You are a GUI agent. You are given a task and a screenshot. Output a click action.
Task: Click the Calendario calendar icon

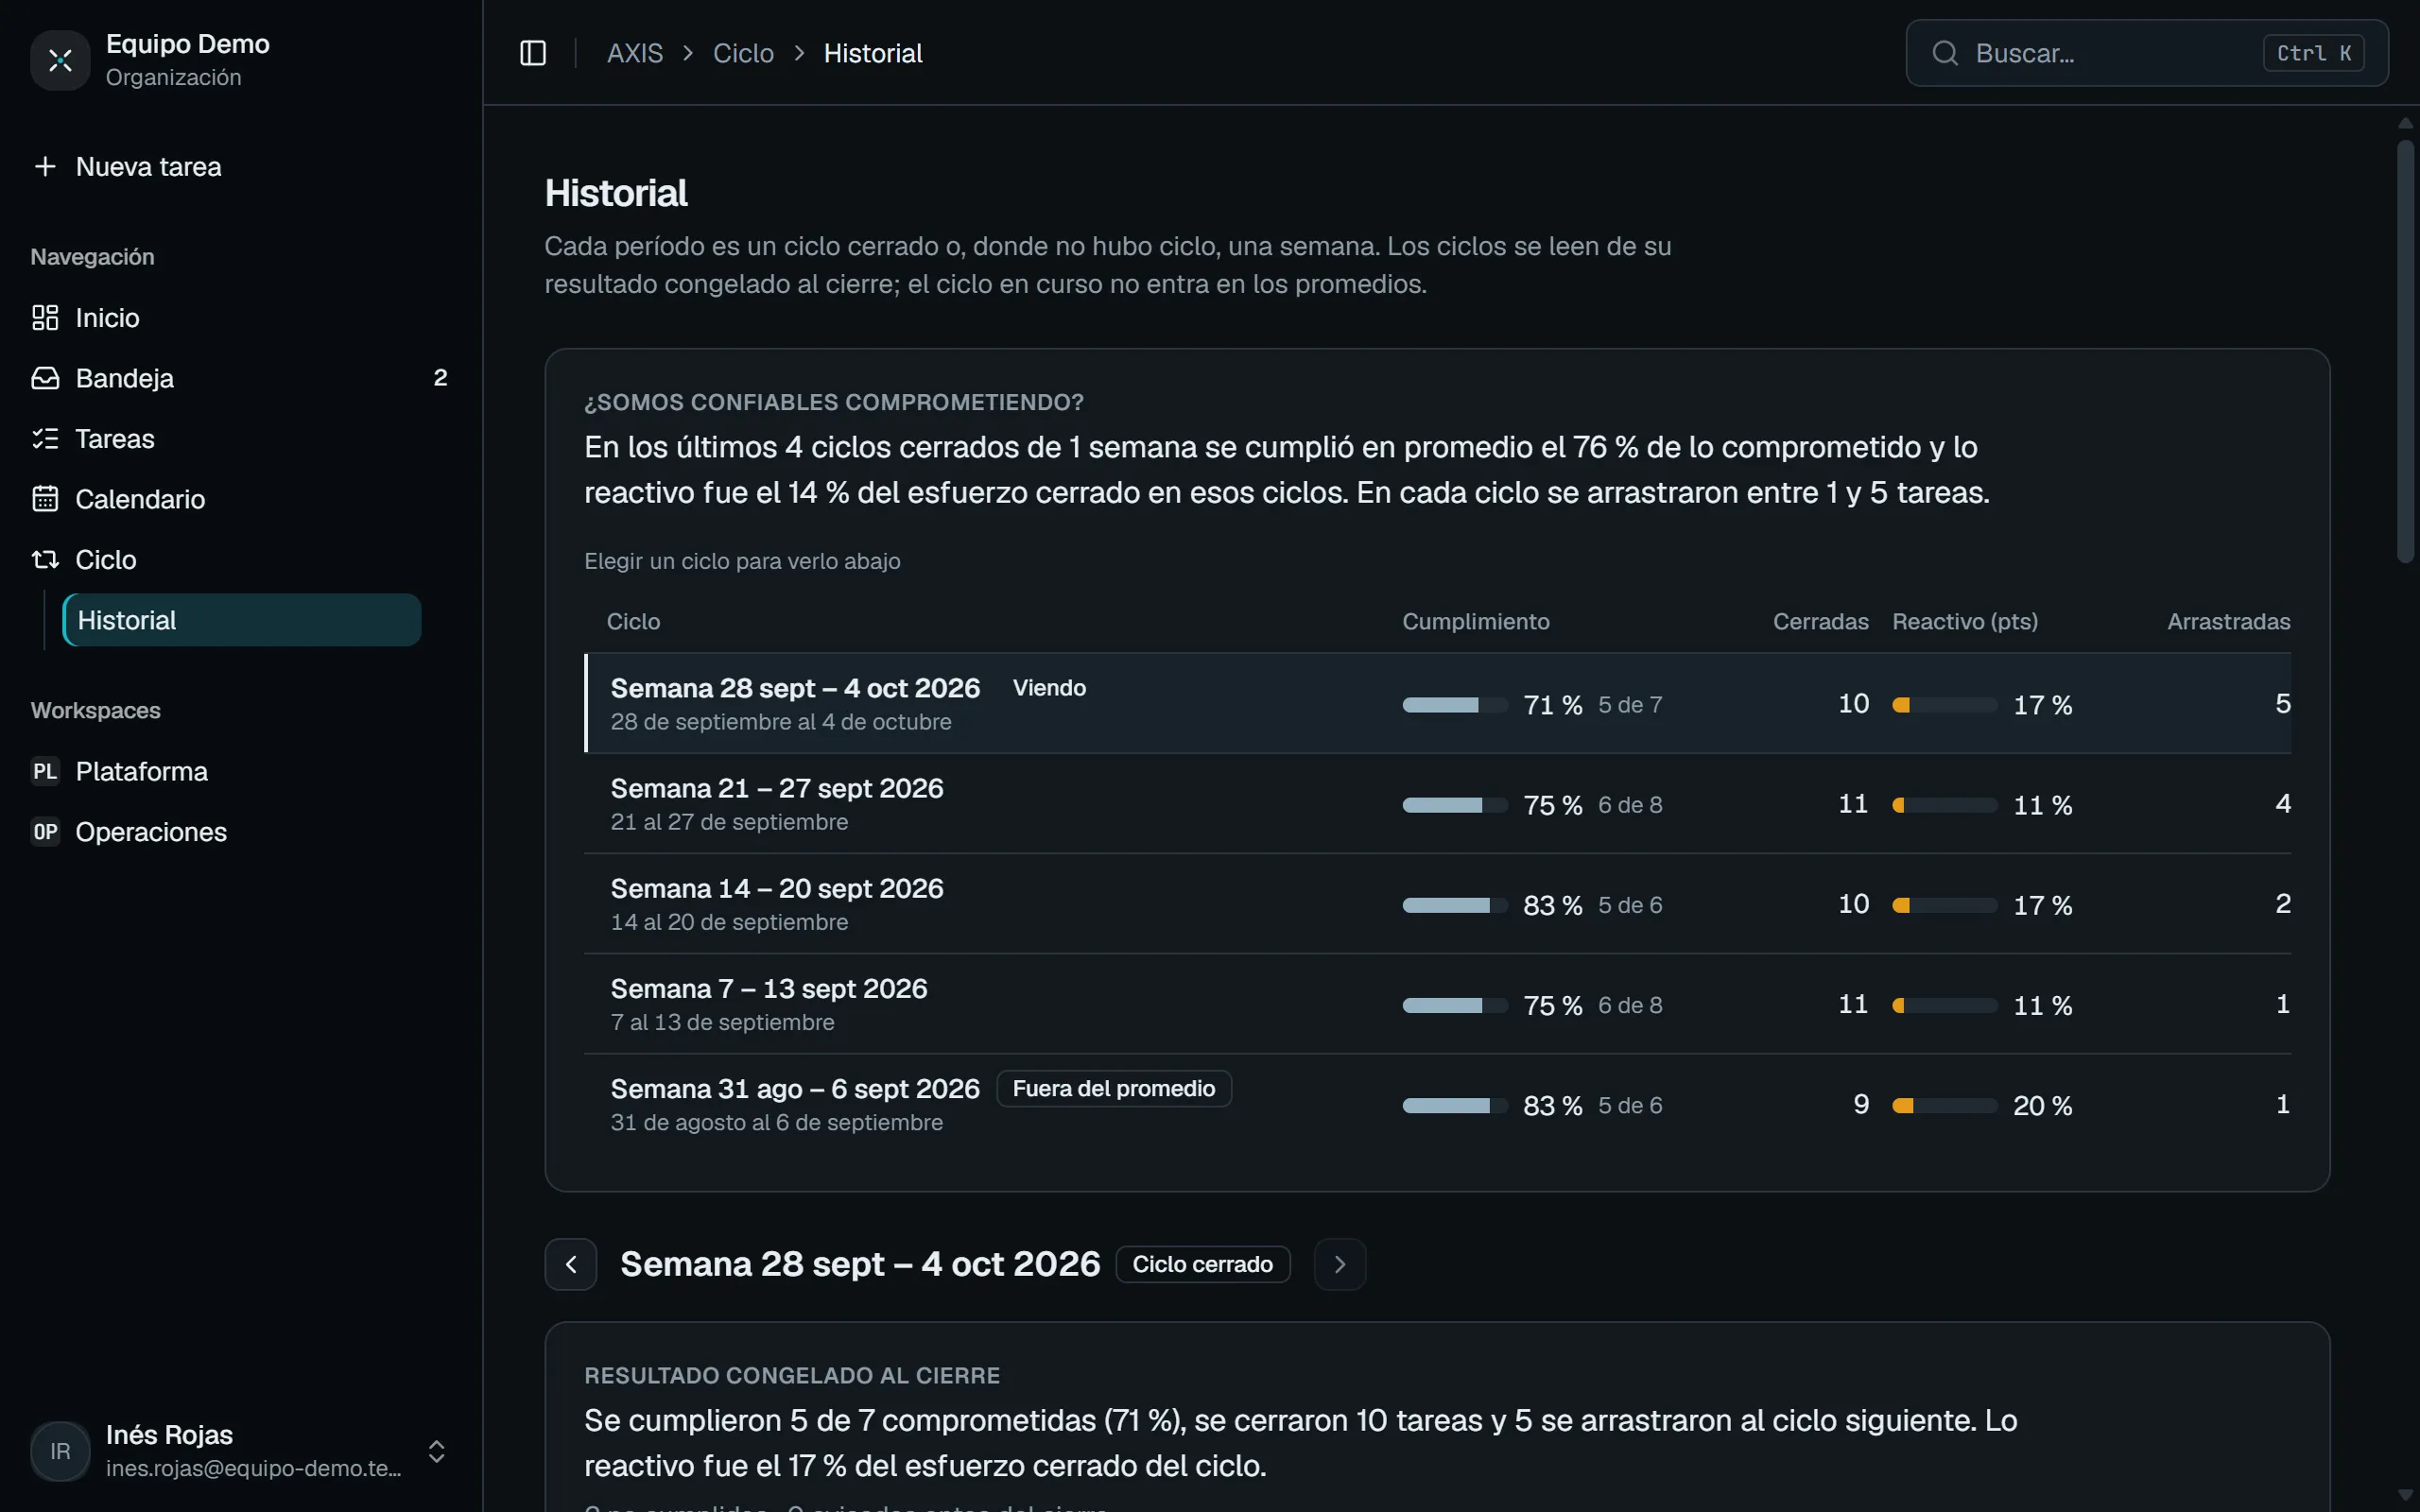45,499
